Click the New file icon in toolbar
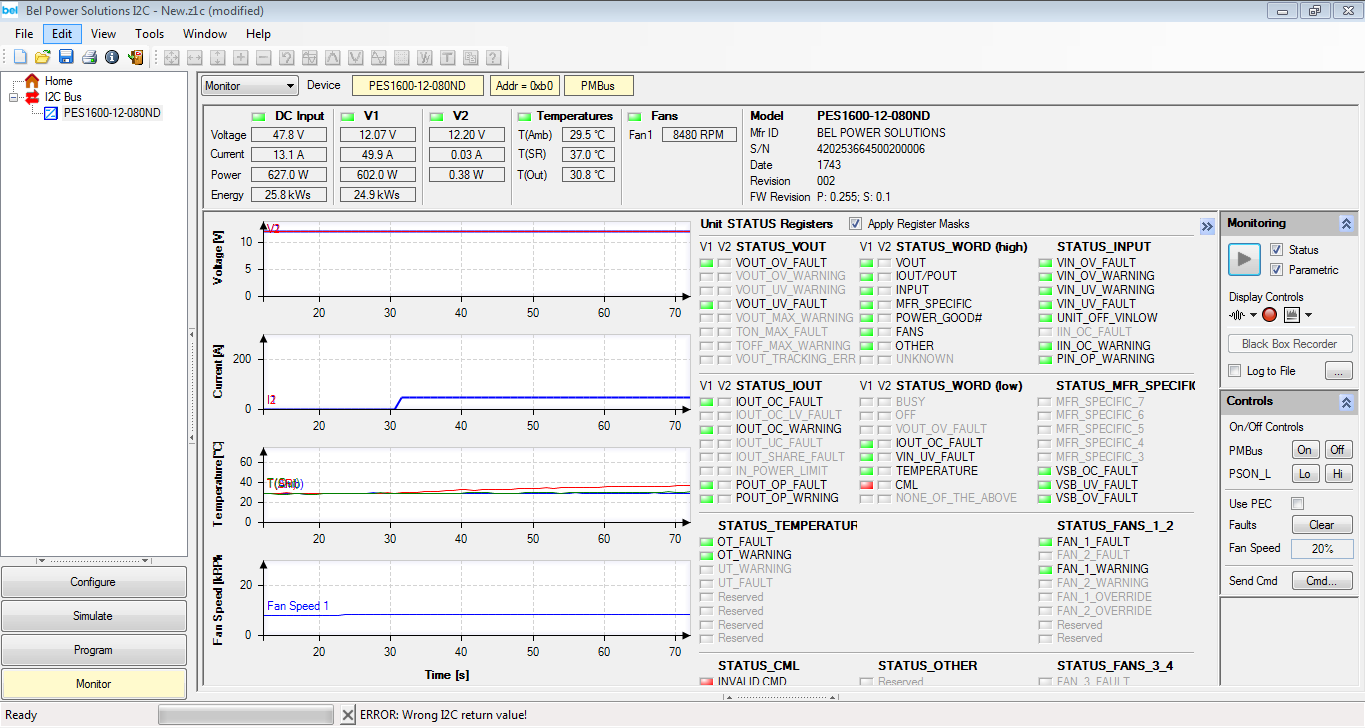This screenshot has width=1365, height=728. 20,58
